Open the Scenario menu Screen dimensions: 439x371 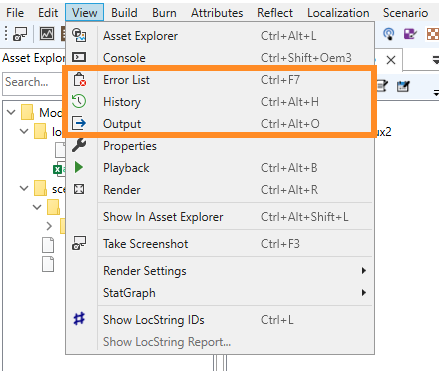point(405,13)
